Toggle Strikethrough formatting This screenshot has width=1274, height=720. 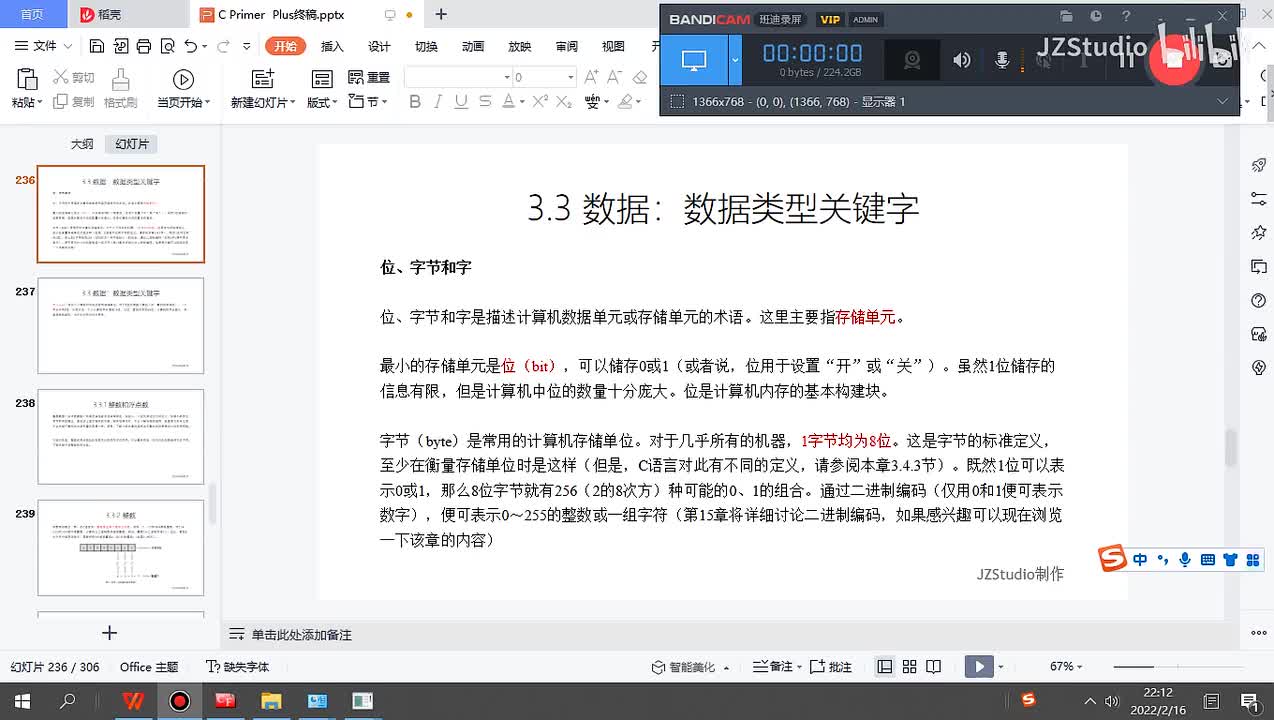(485, 102)
